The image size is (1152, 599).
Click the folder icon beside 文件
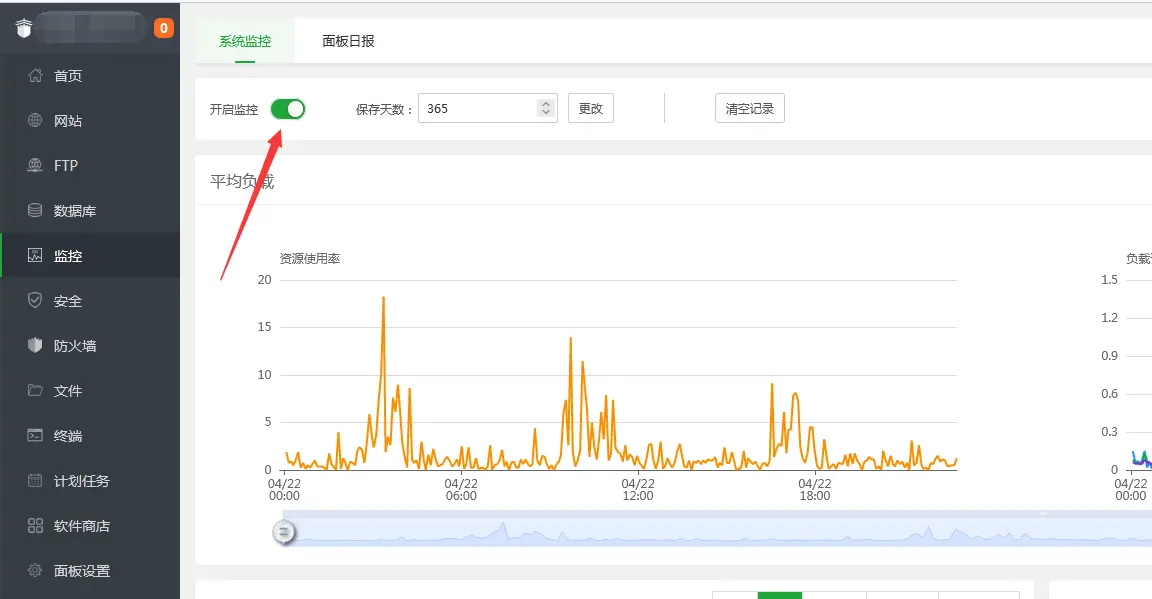pyautogui.click(x=35, y=390)
